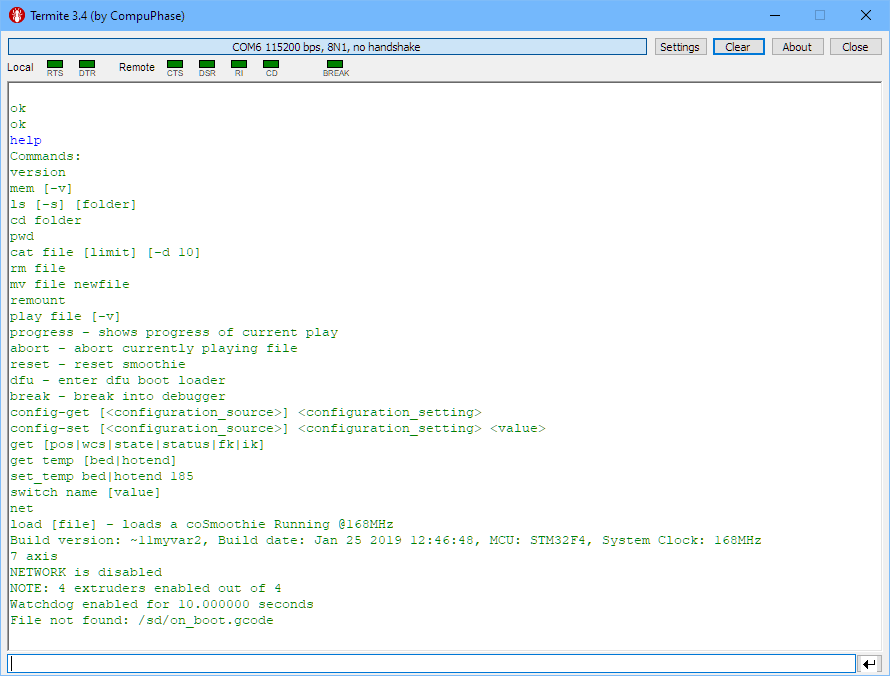
Task: Maximize the Termite window
Action: [820, 16]
